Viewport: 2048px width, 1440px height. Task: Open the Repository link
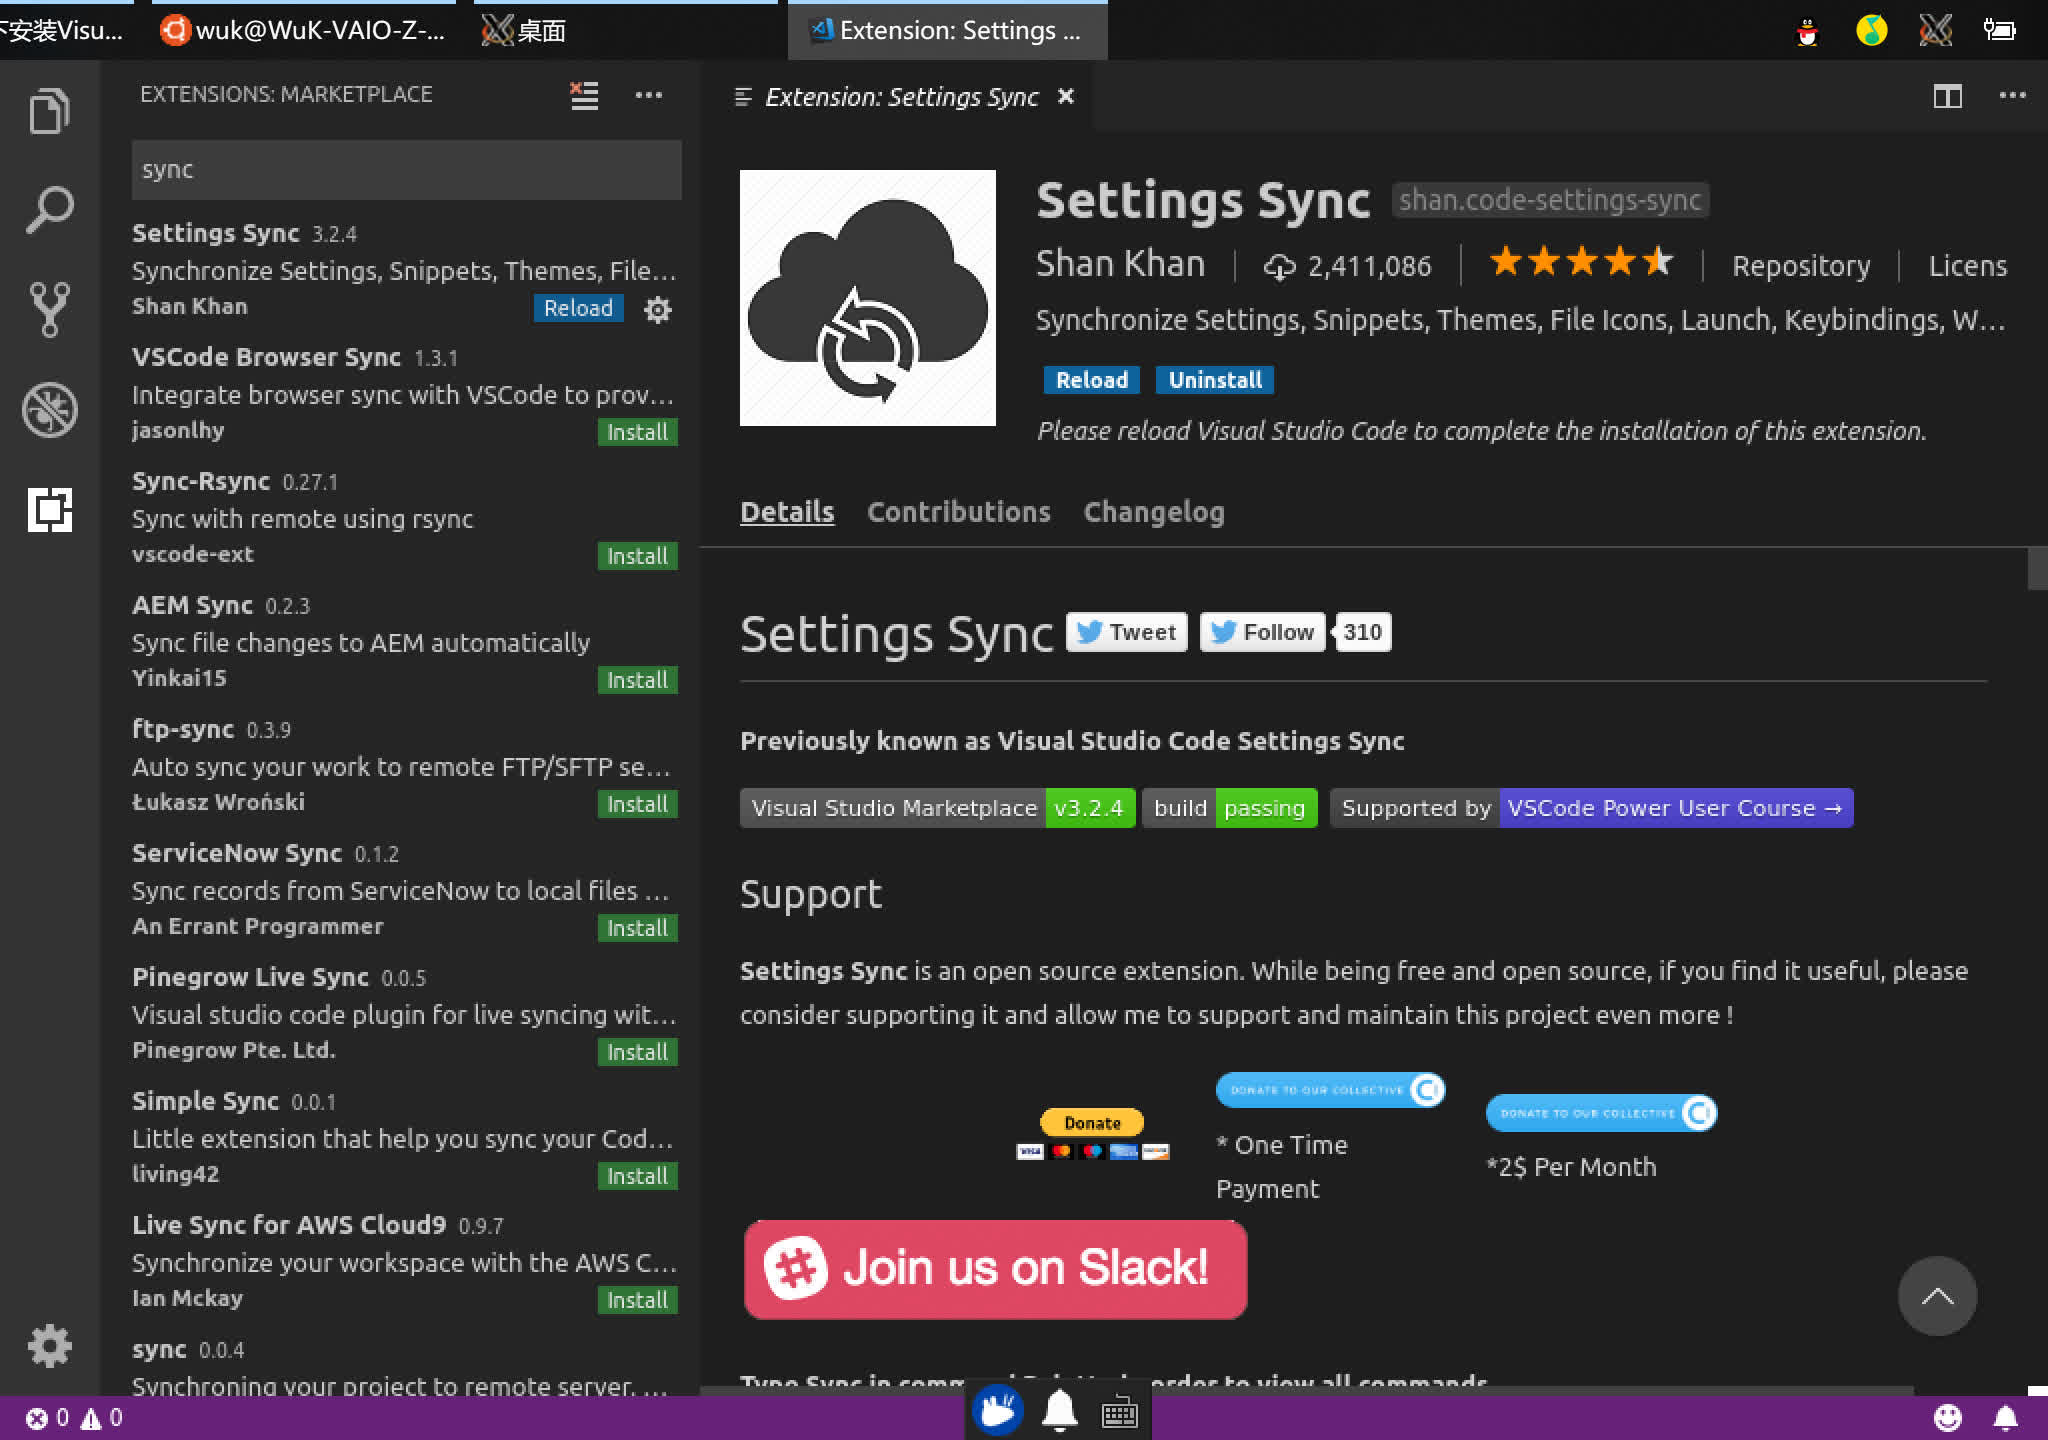pos(1800,266)
